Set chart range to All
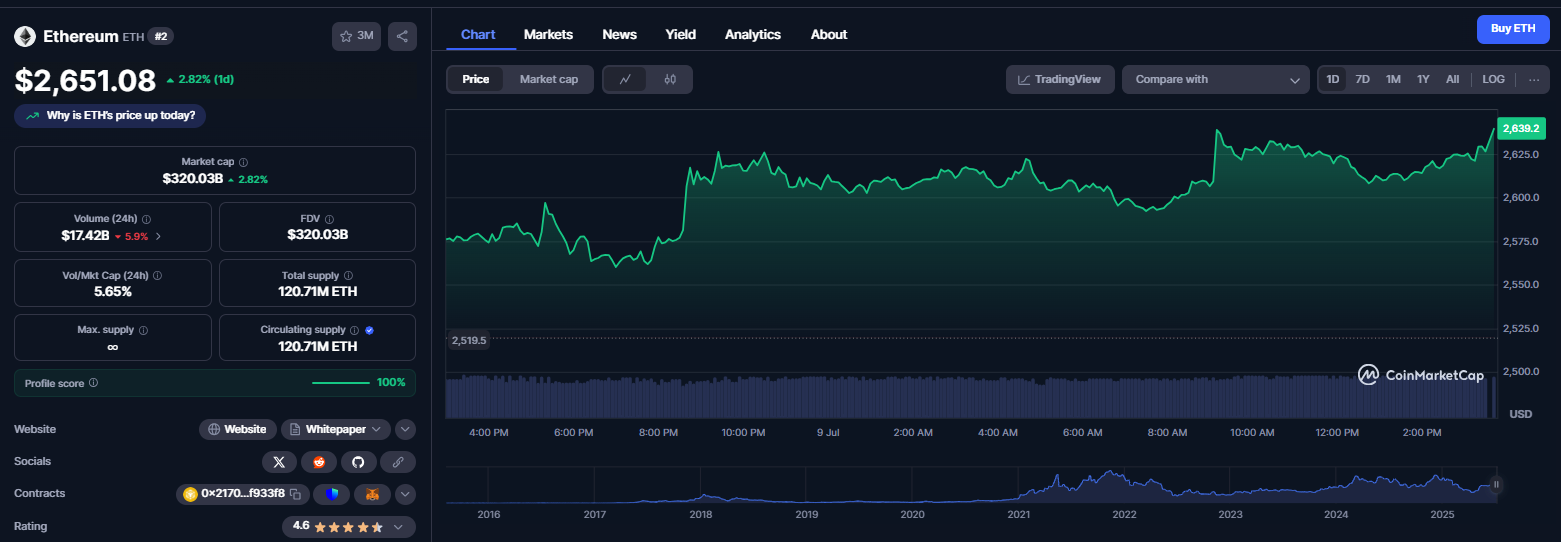Viewport: 1561px width, 542px height. click(x=1452, y=79)
